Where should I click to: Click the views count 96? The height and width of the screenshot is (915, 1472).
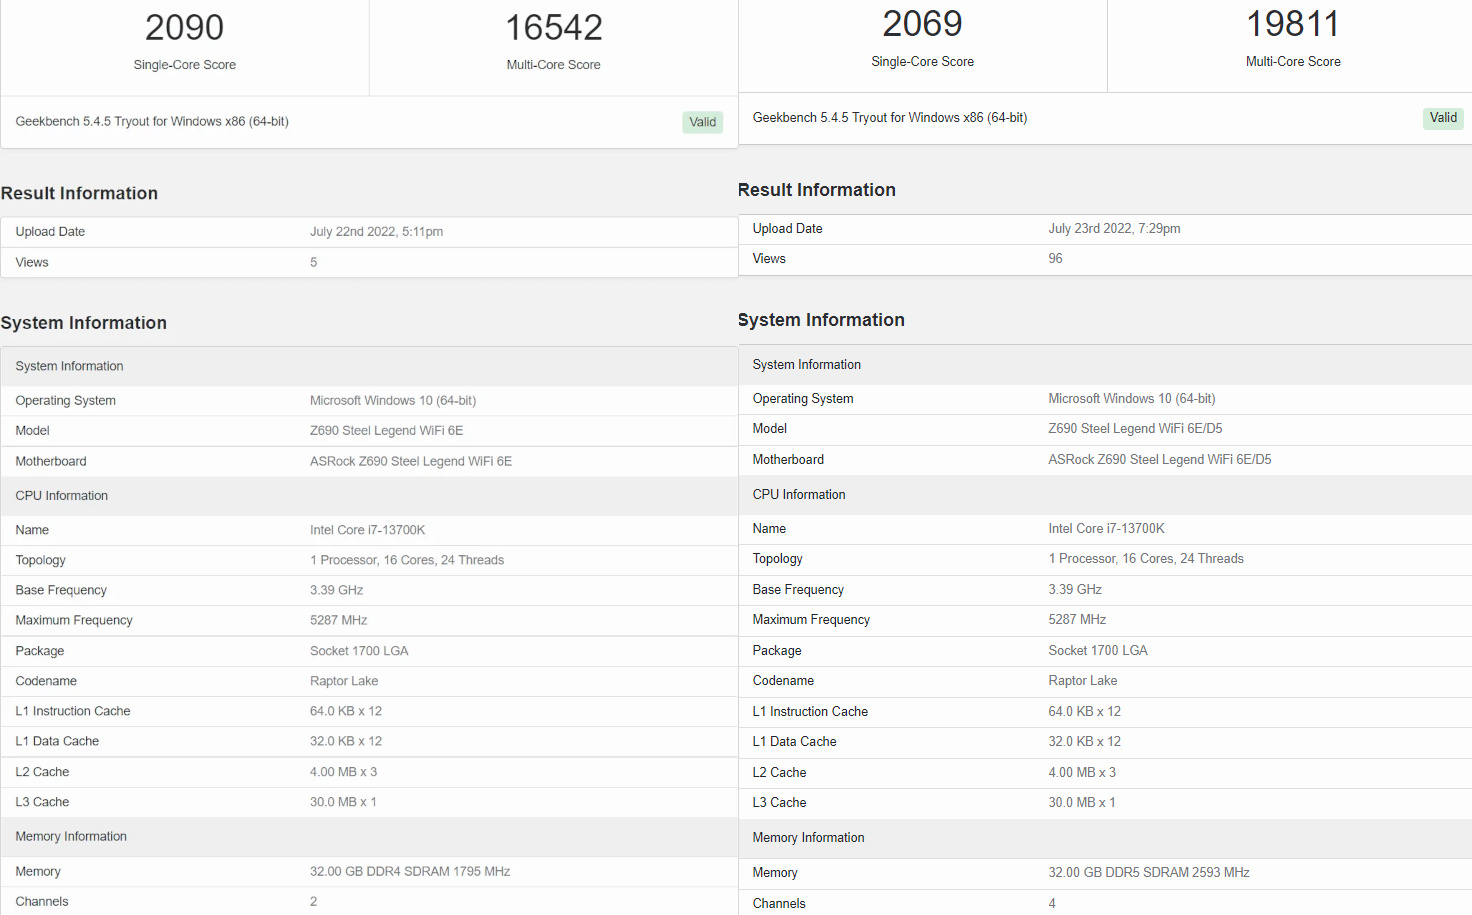coord(1055,259)
